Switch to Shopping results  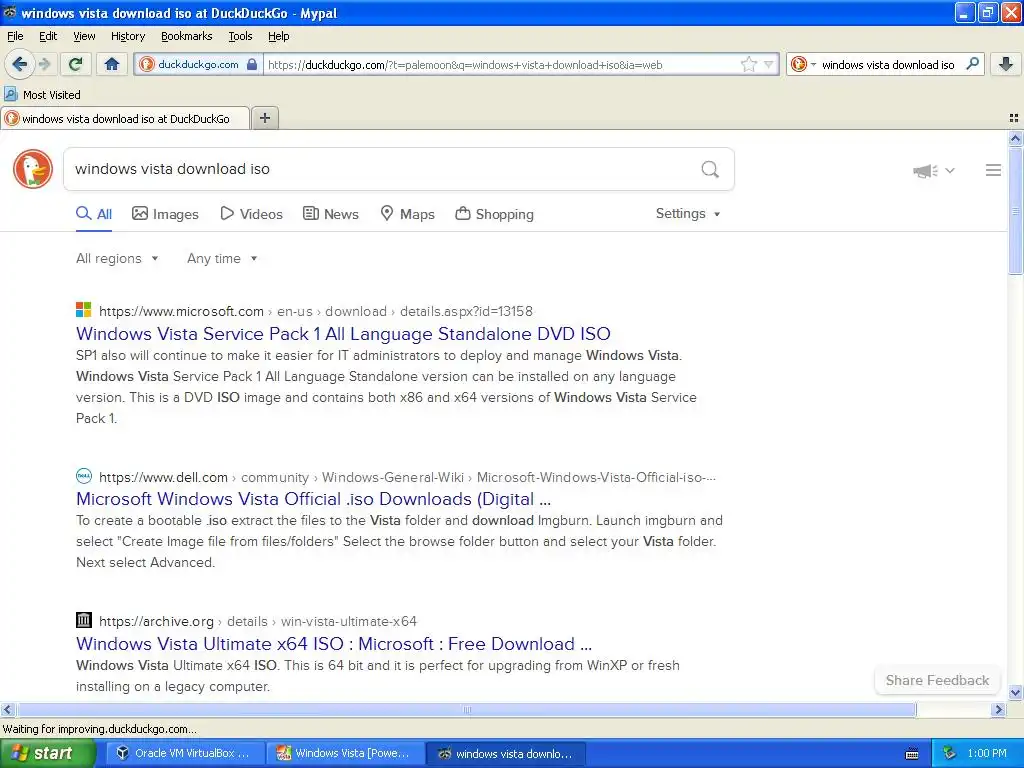[494, 214]
